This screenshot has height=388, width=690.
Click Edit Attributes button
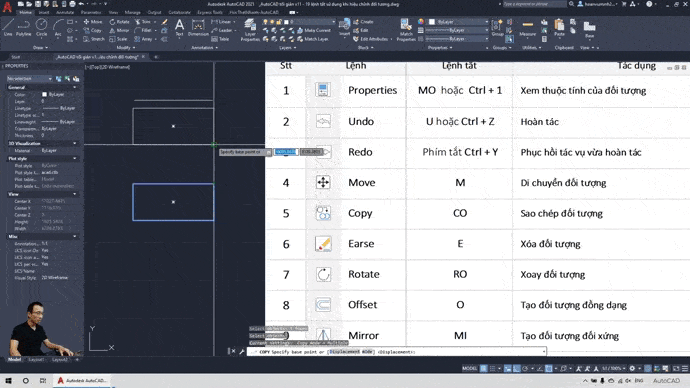click(x=371, y=39)
